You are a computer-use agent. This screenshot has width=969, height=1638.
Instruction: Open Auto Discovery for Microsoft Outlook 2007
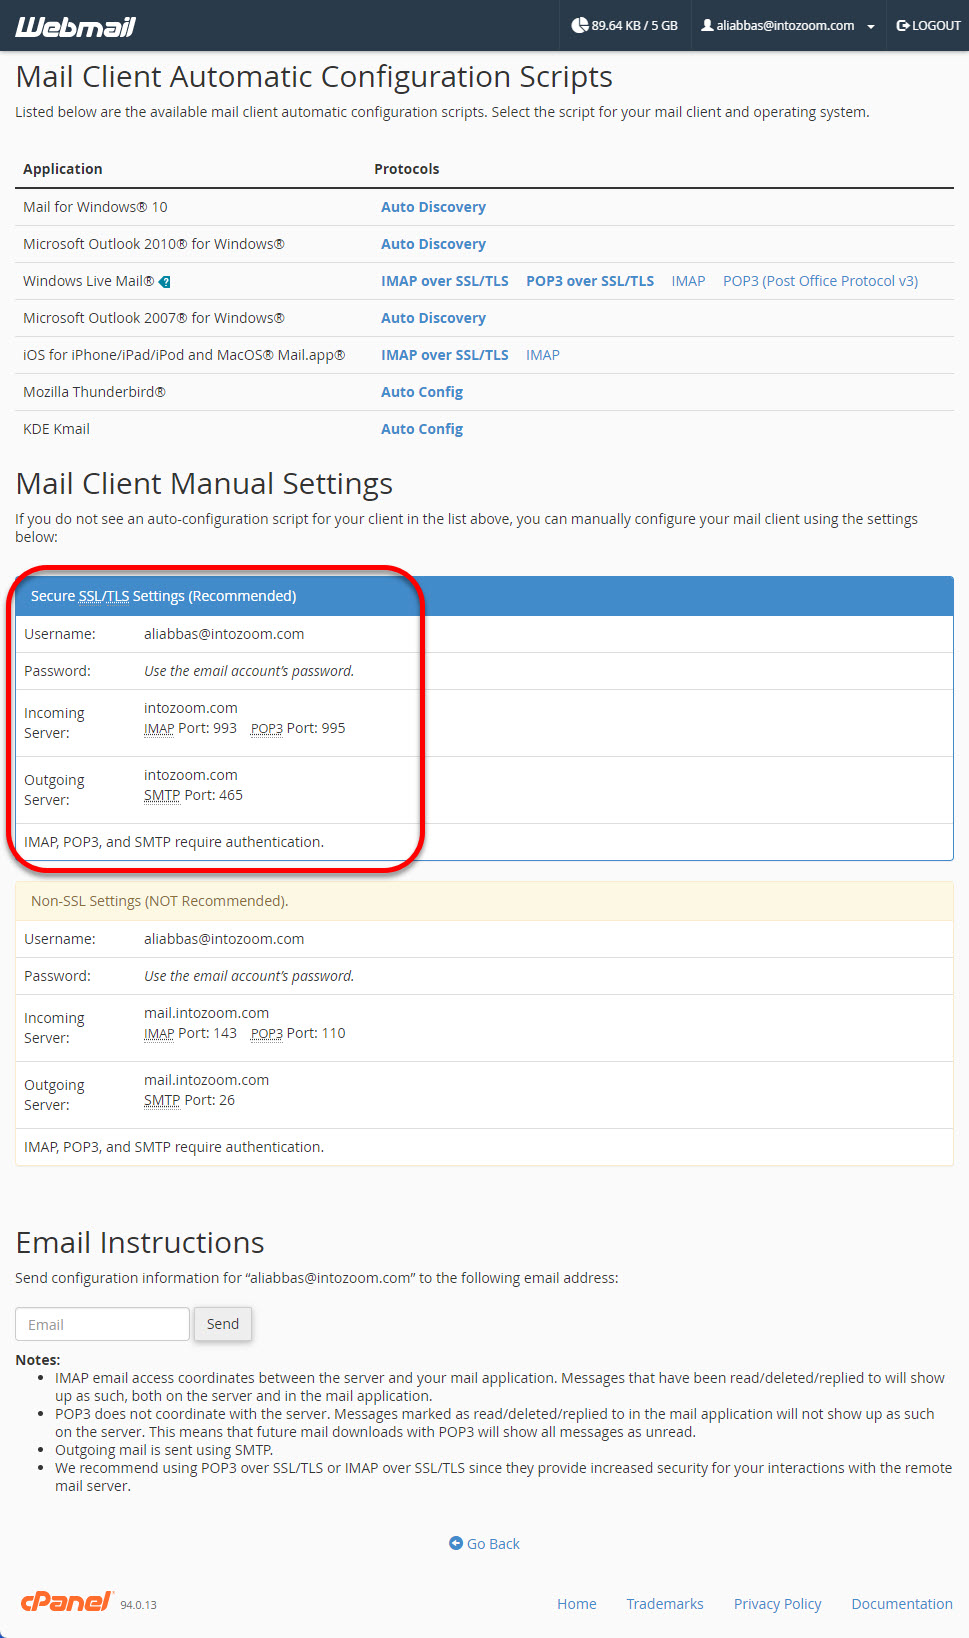coord(433,318)
